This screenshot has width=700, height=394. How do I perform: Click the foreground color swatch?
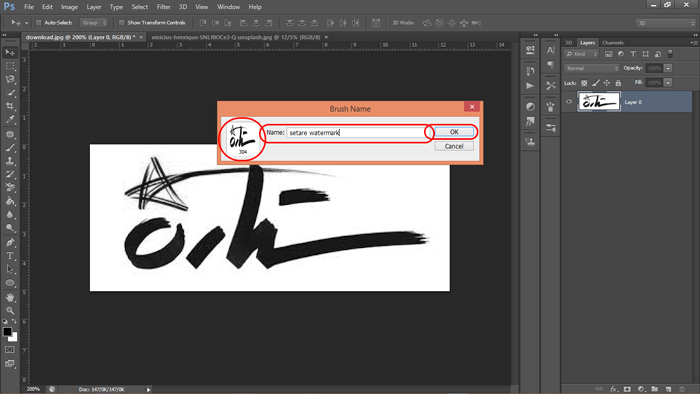(x=8, y=332)
